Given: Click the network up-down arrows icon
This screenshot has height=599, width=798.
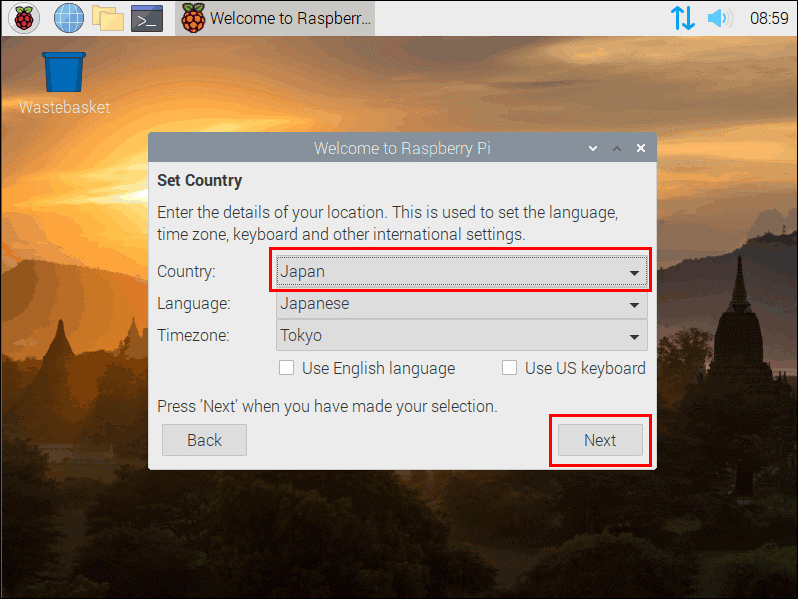Looking at the screenshot, I should tap(682, 18).
